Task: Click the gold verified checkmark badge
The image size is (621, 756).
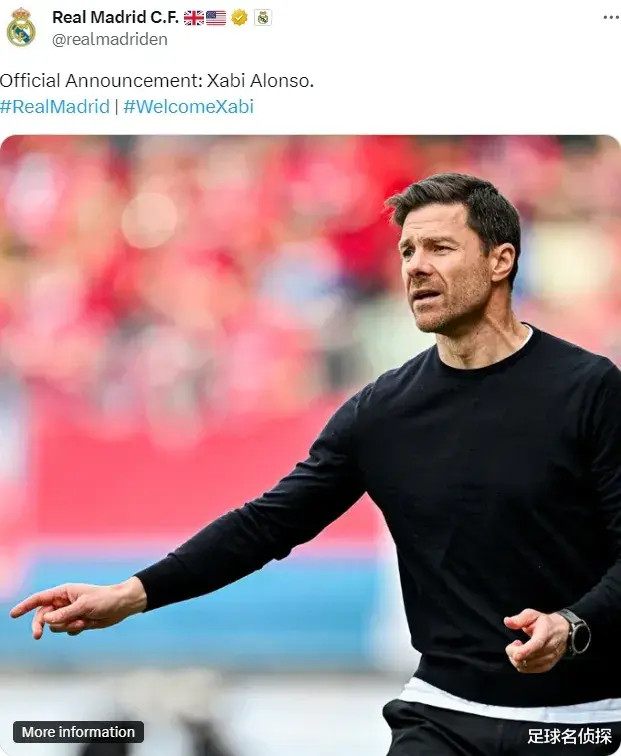Action: tap(239, 18)
